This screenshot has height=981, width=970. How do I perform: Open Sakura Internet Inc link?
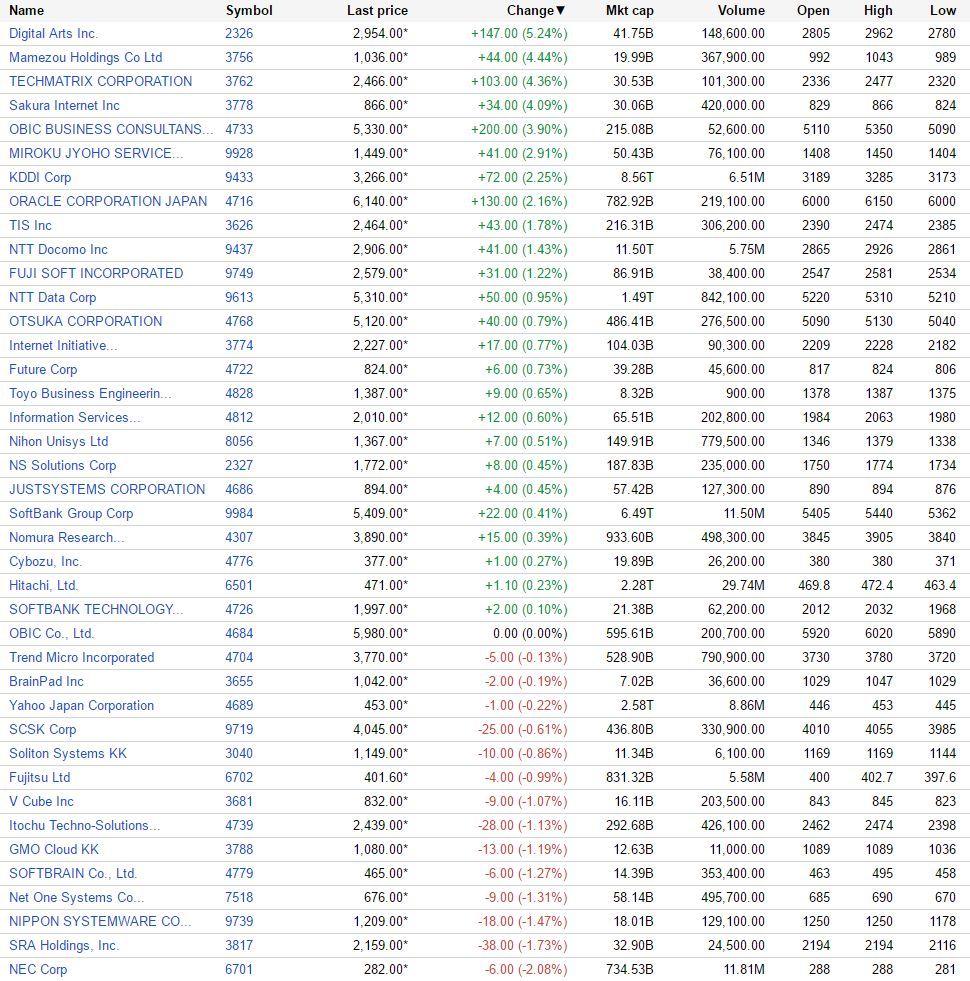tap(64, 105)
